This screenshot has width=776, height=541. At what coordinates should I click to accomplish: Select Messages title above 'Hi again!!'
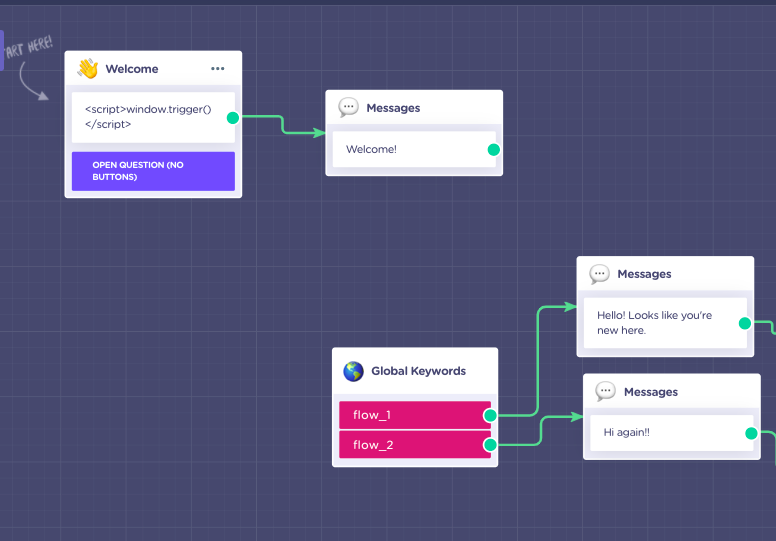(651, 392)
